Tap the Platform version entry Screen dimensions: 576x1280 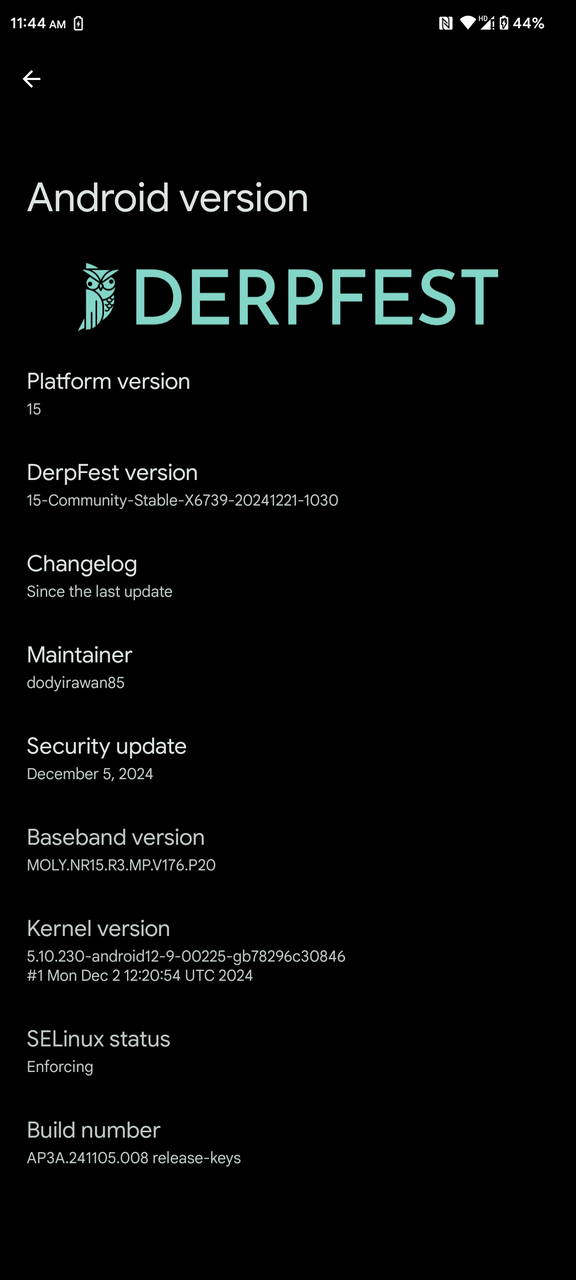point(288,394)
